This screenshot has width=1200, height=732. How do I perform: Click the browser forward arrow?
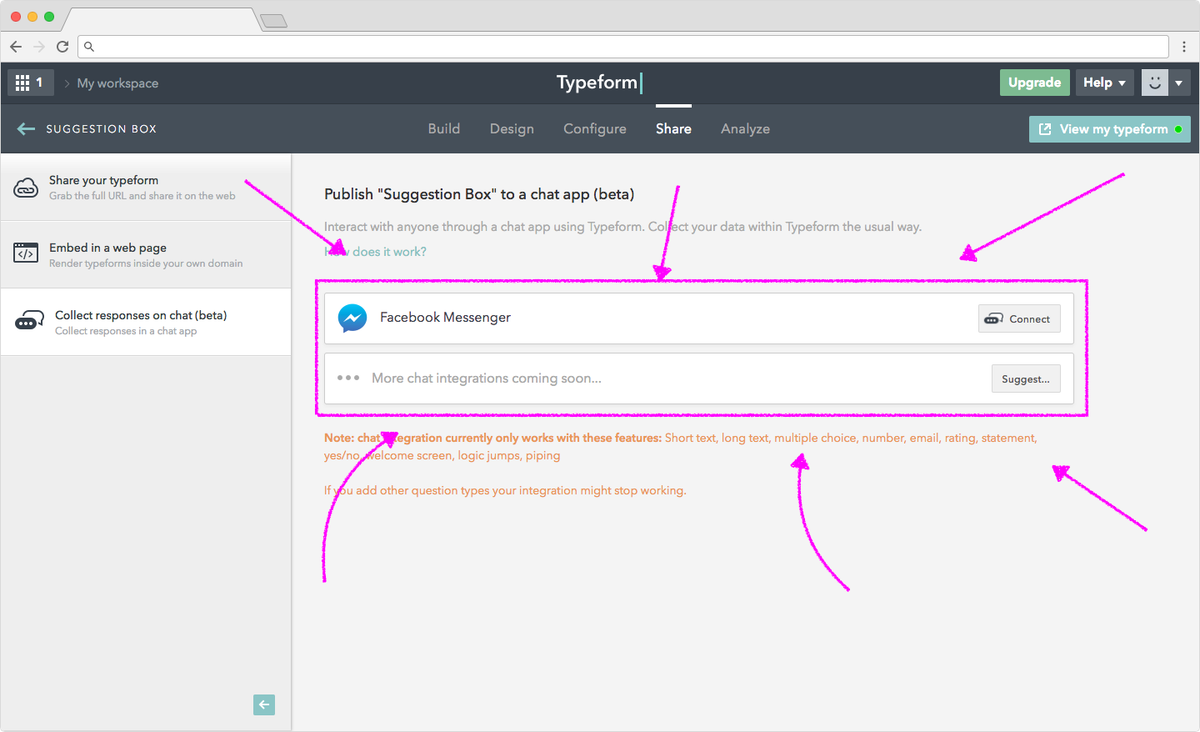(39, 46)
